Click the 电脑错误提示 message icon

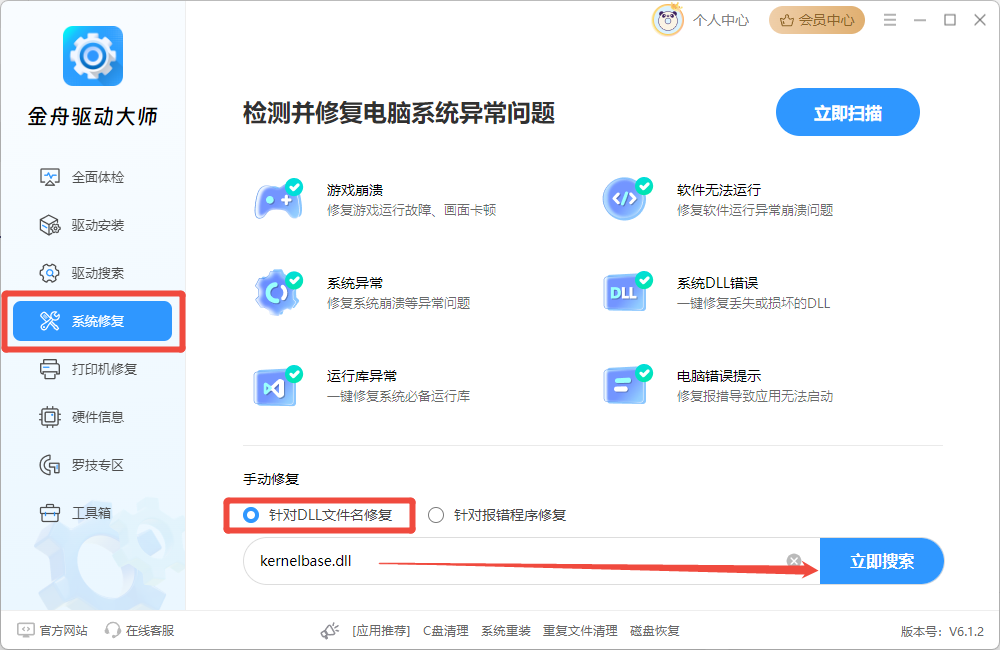coord(627,385)
